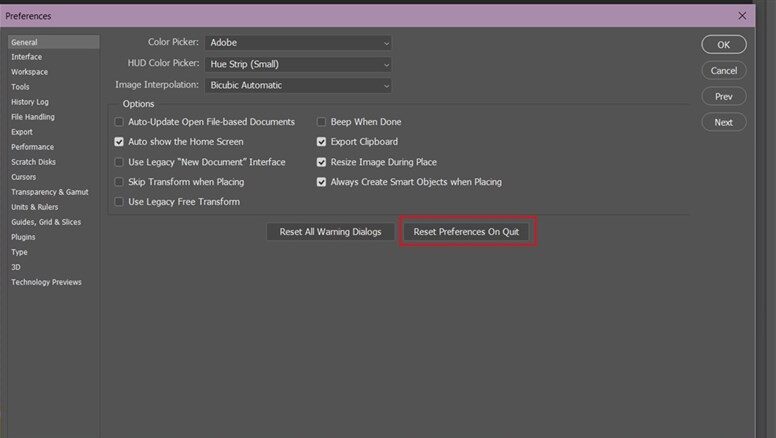This screenshot has height=438, width=776.
Task: Close the Preferences dialog window
Action: pyautogui.click(x=742, y=16)
